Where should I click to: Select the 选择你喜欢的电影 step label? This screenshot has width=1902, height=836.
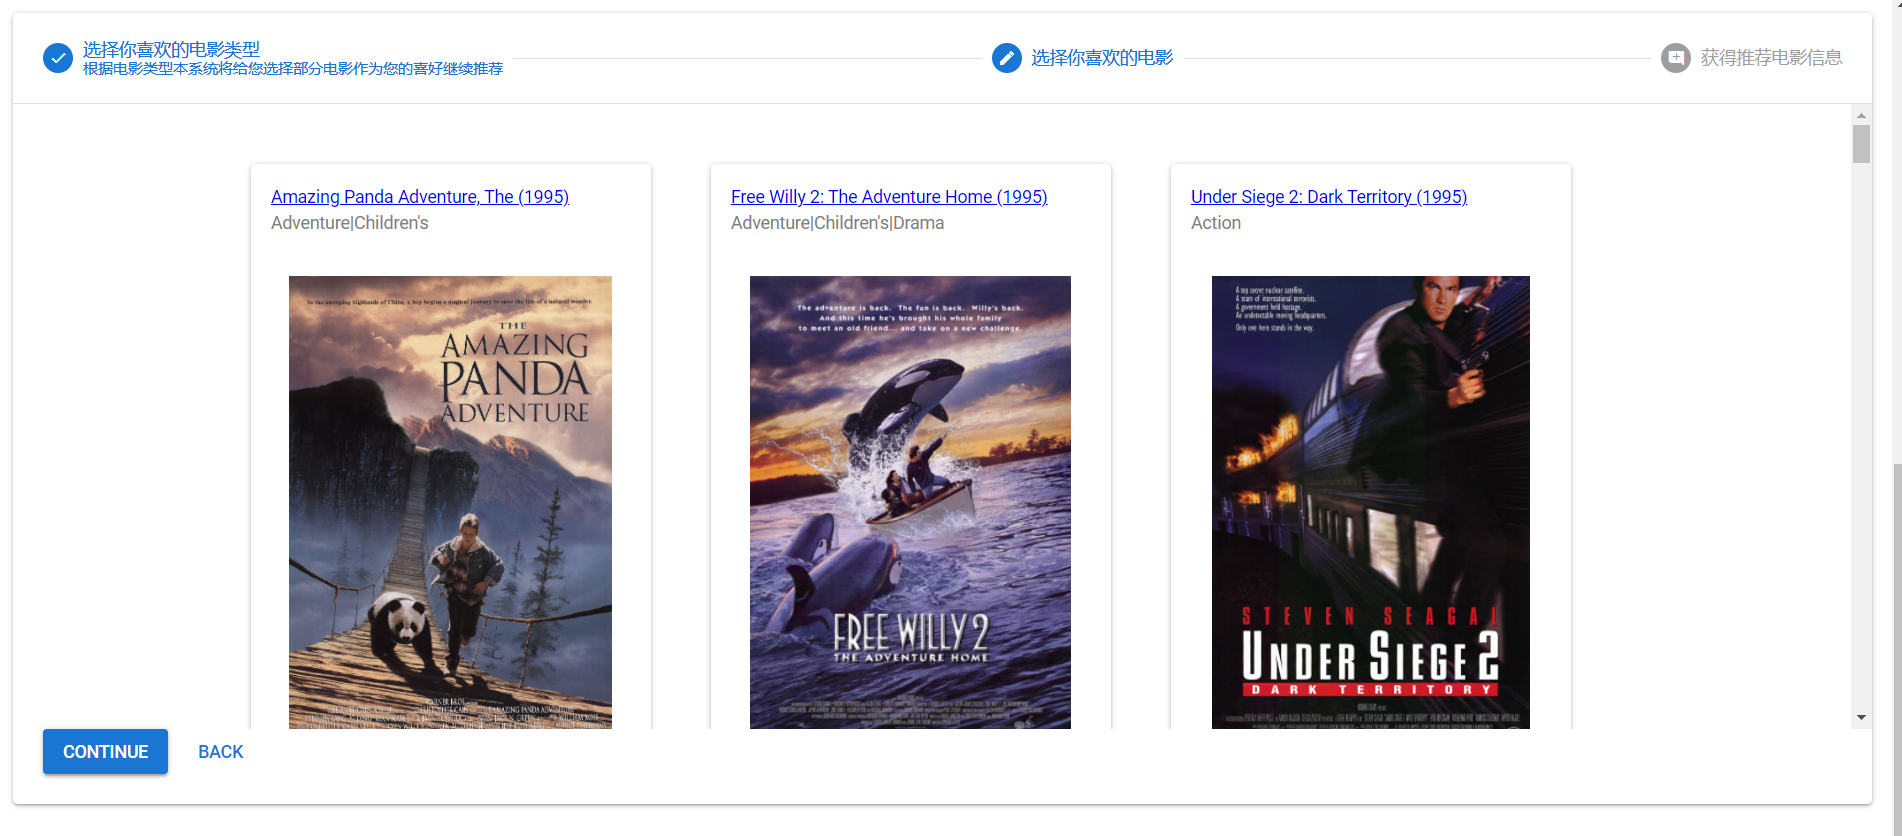point(1102,58)
